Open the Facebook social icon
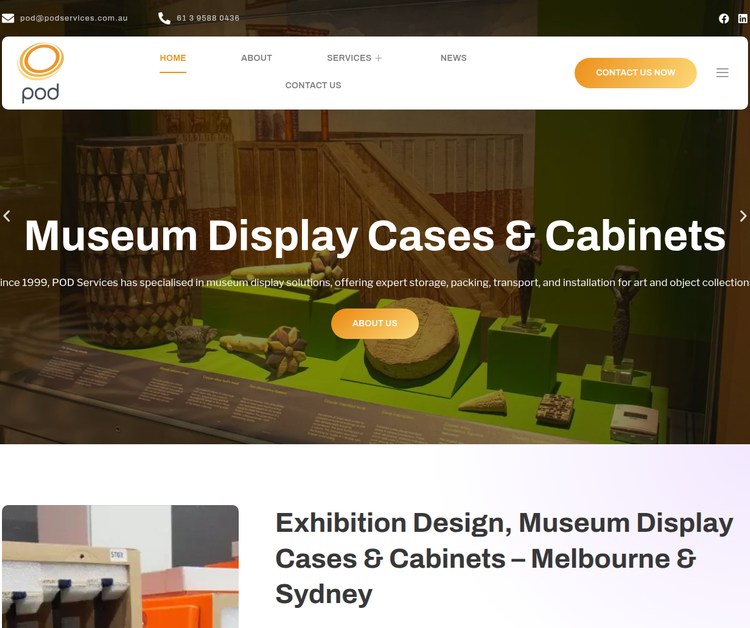750x628 pixels. point(724,19)
